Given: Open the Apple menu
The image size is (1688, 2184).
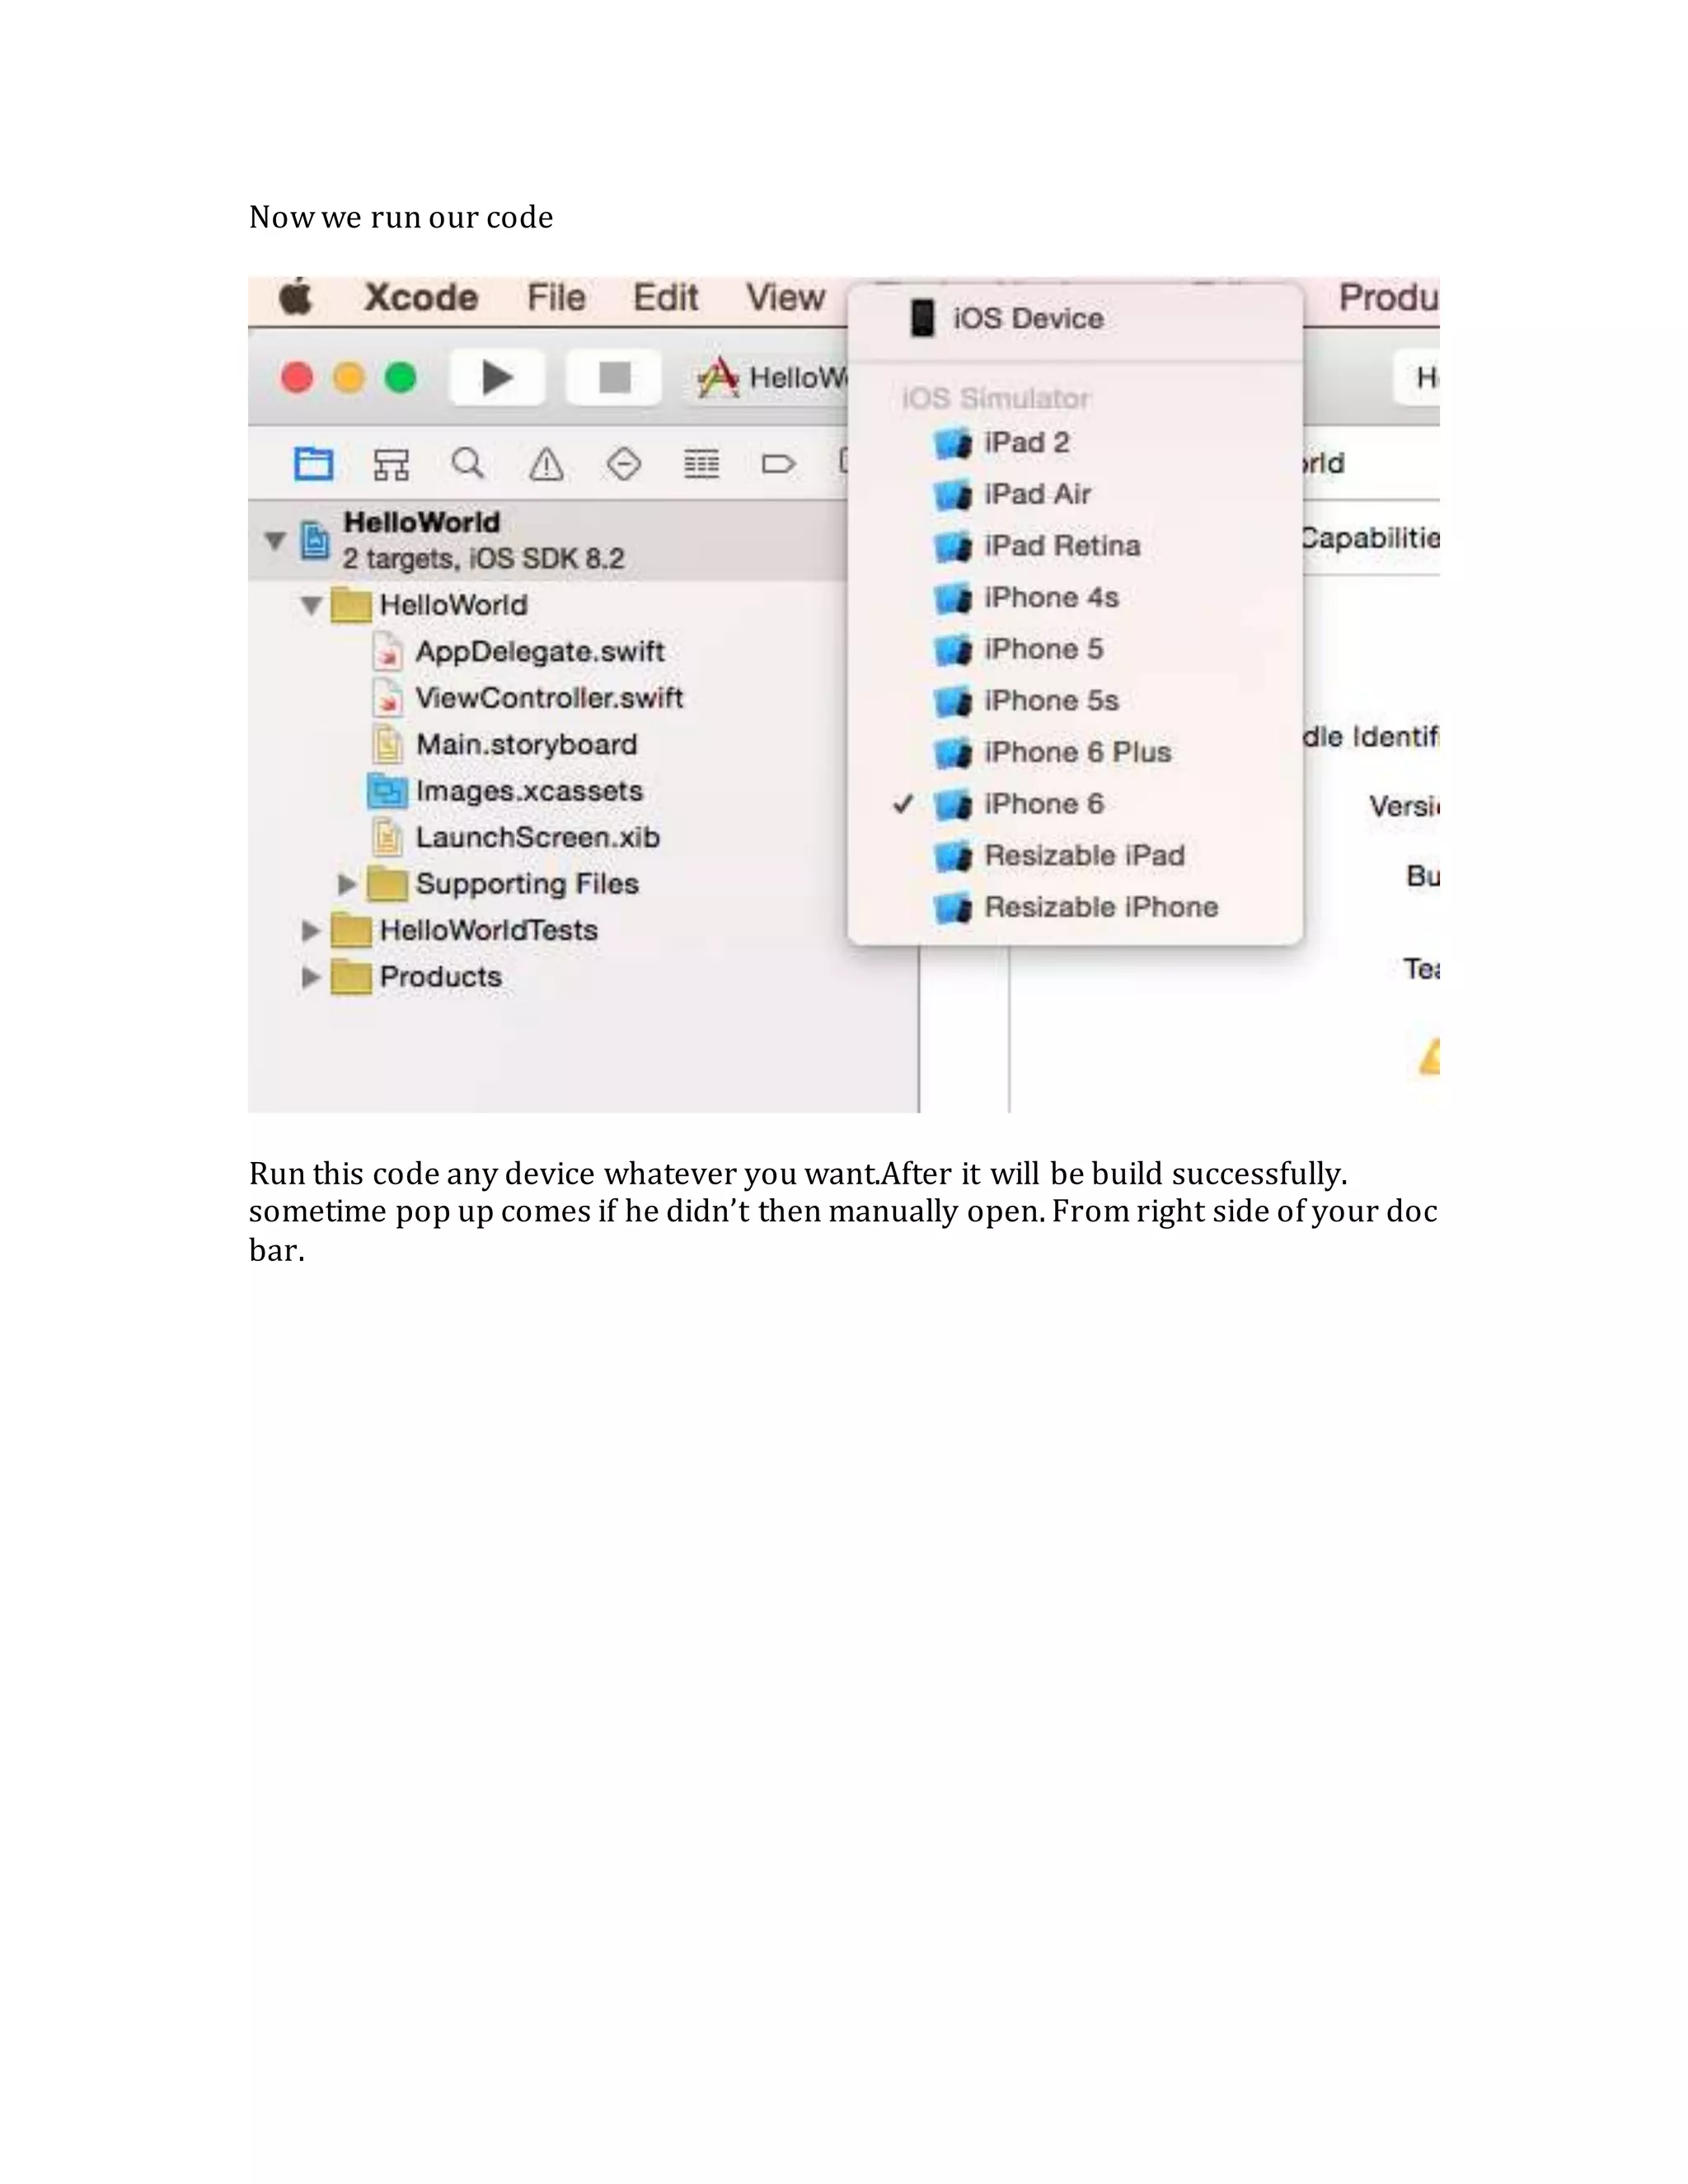Looking at the screenshot, I should tap(296, 297).
